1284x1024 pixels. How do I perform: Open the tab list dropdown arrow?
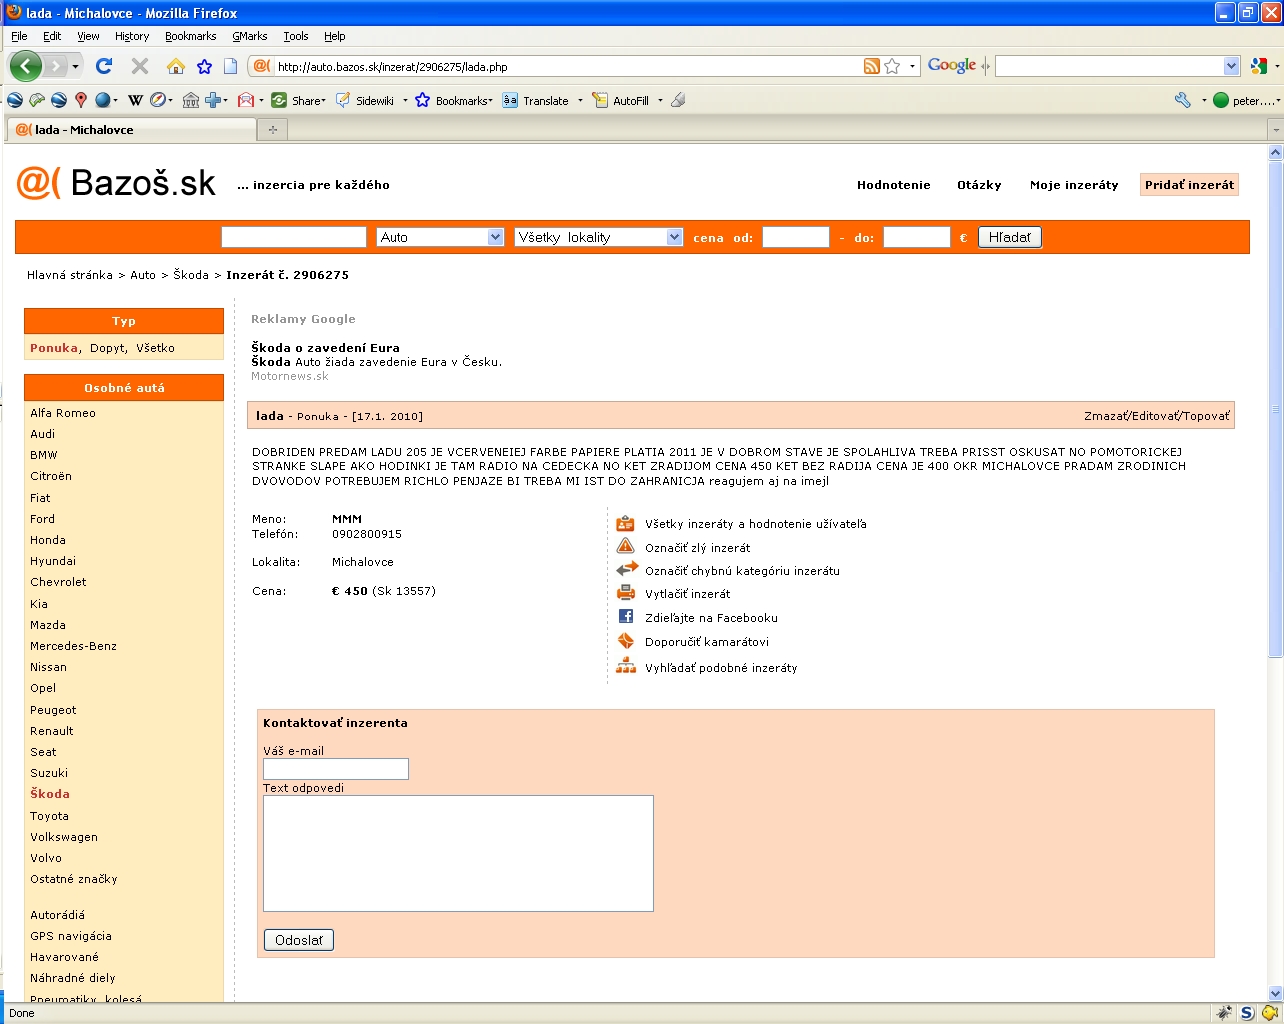(1275, 130)
